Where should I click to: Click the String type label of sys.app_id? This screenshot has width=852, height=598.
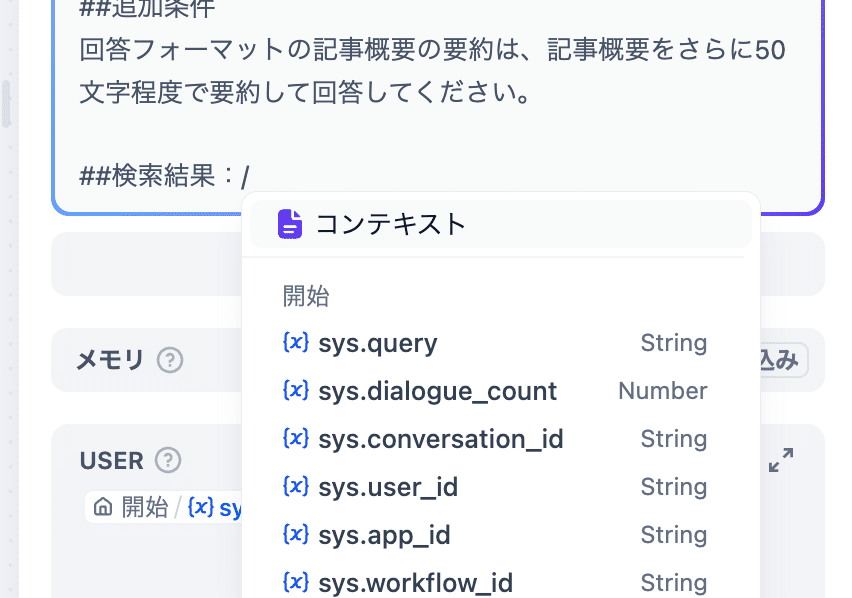(673, 535)
